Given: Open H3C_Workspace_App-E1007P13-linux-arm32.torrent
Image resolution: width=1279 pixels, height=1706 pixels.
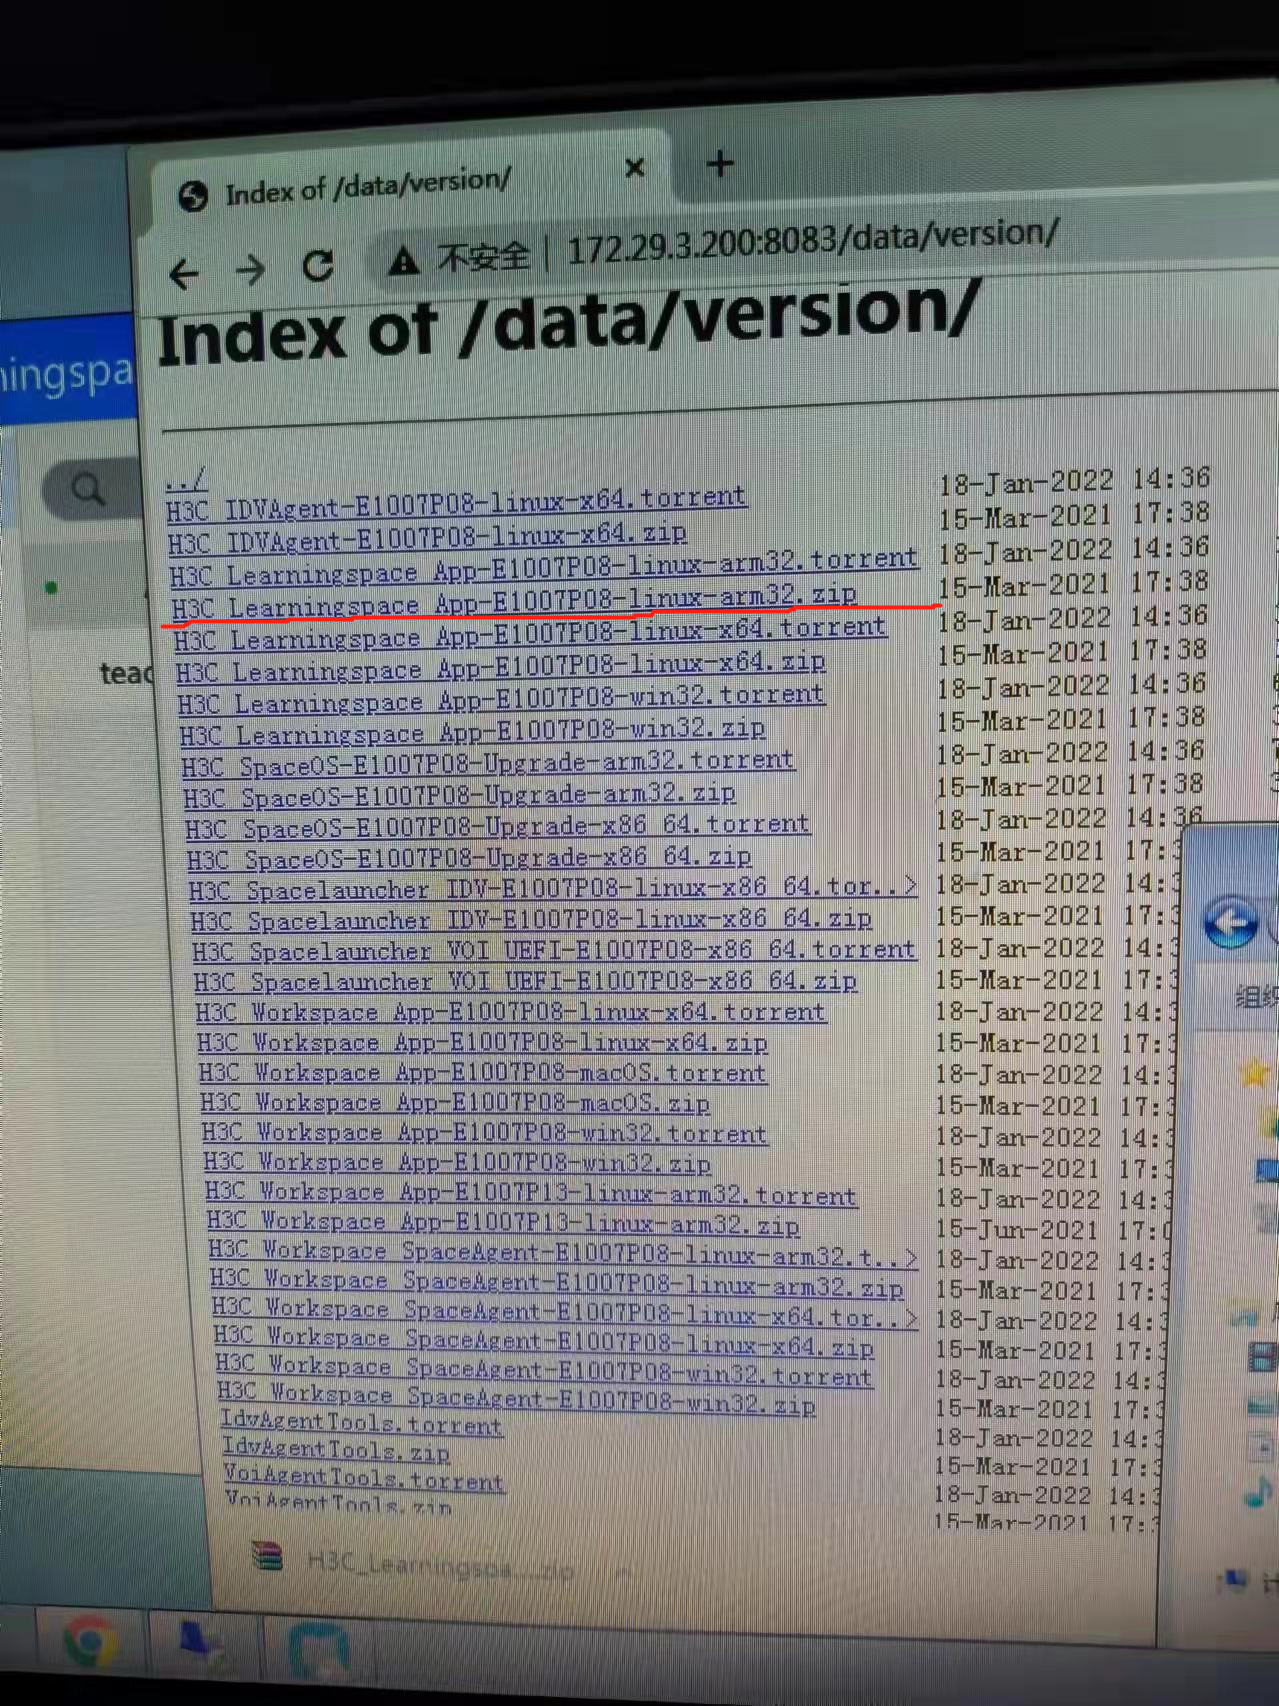Looking at the screenshot, I should point(532,1193).
